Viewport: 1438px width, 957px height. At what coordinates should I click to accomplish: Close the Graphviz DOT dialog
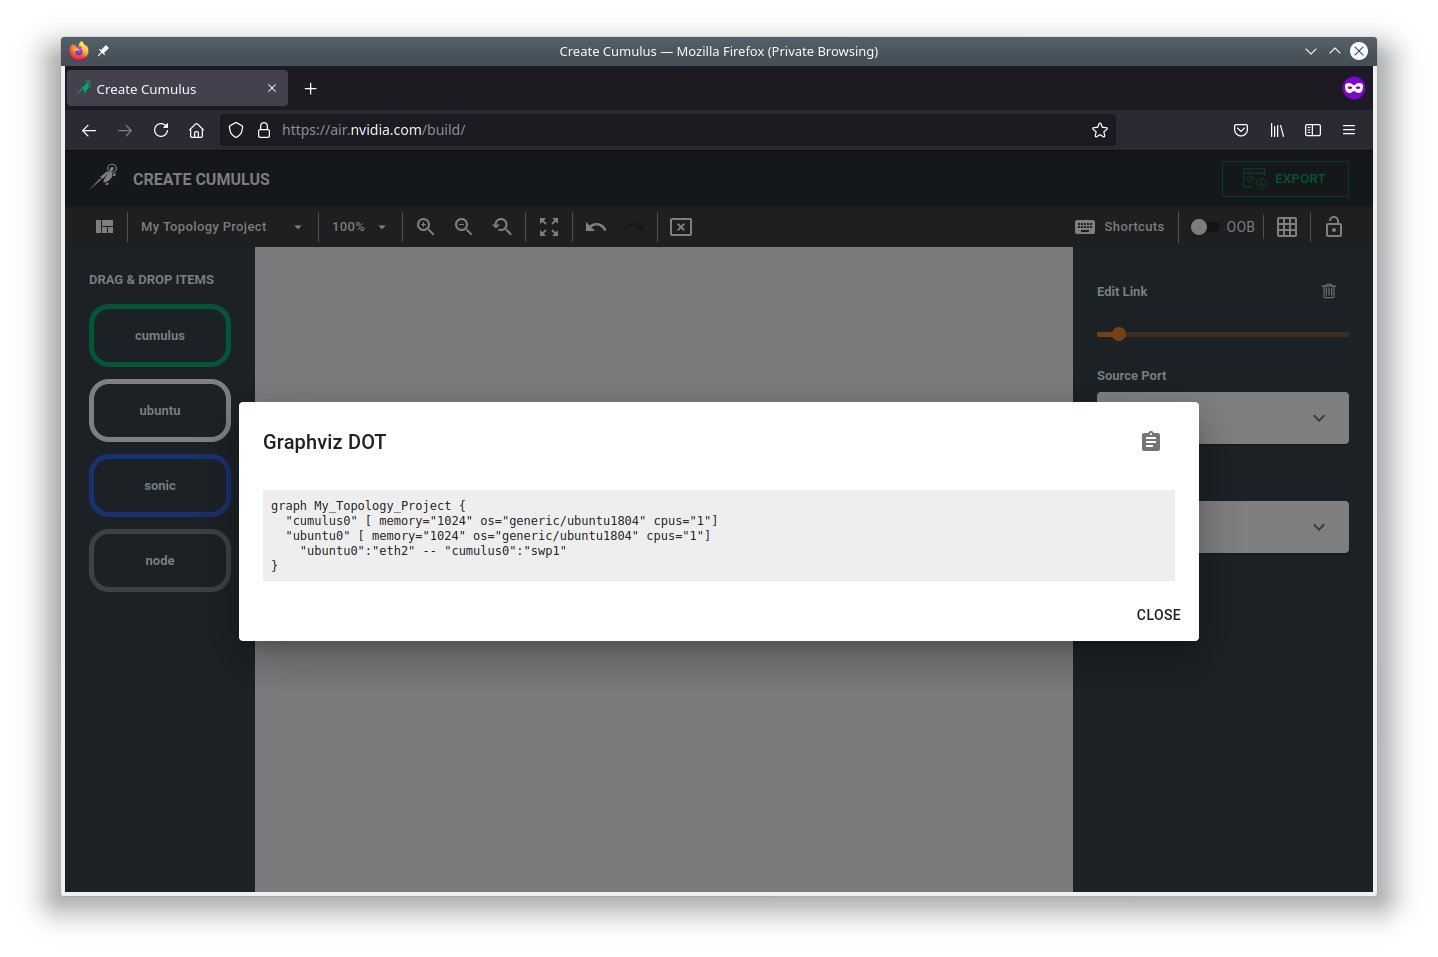[x=1158, y=615]
